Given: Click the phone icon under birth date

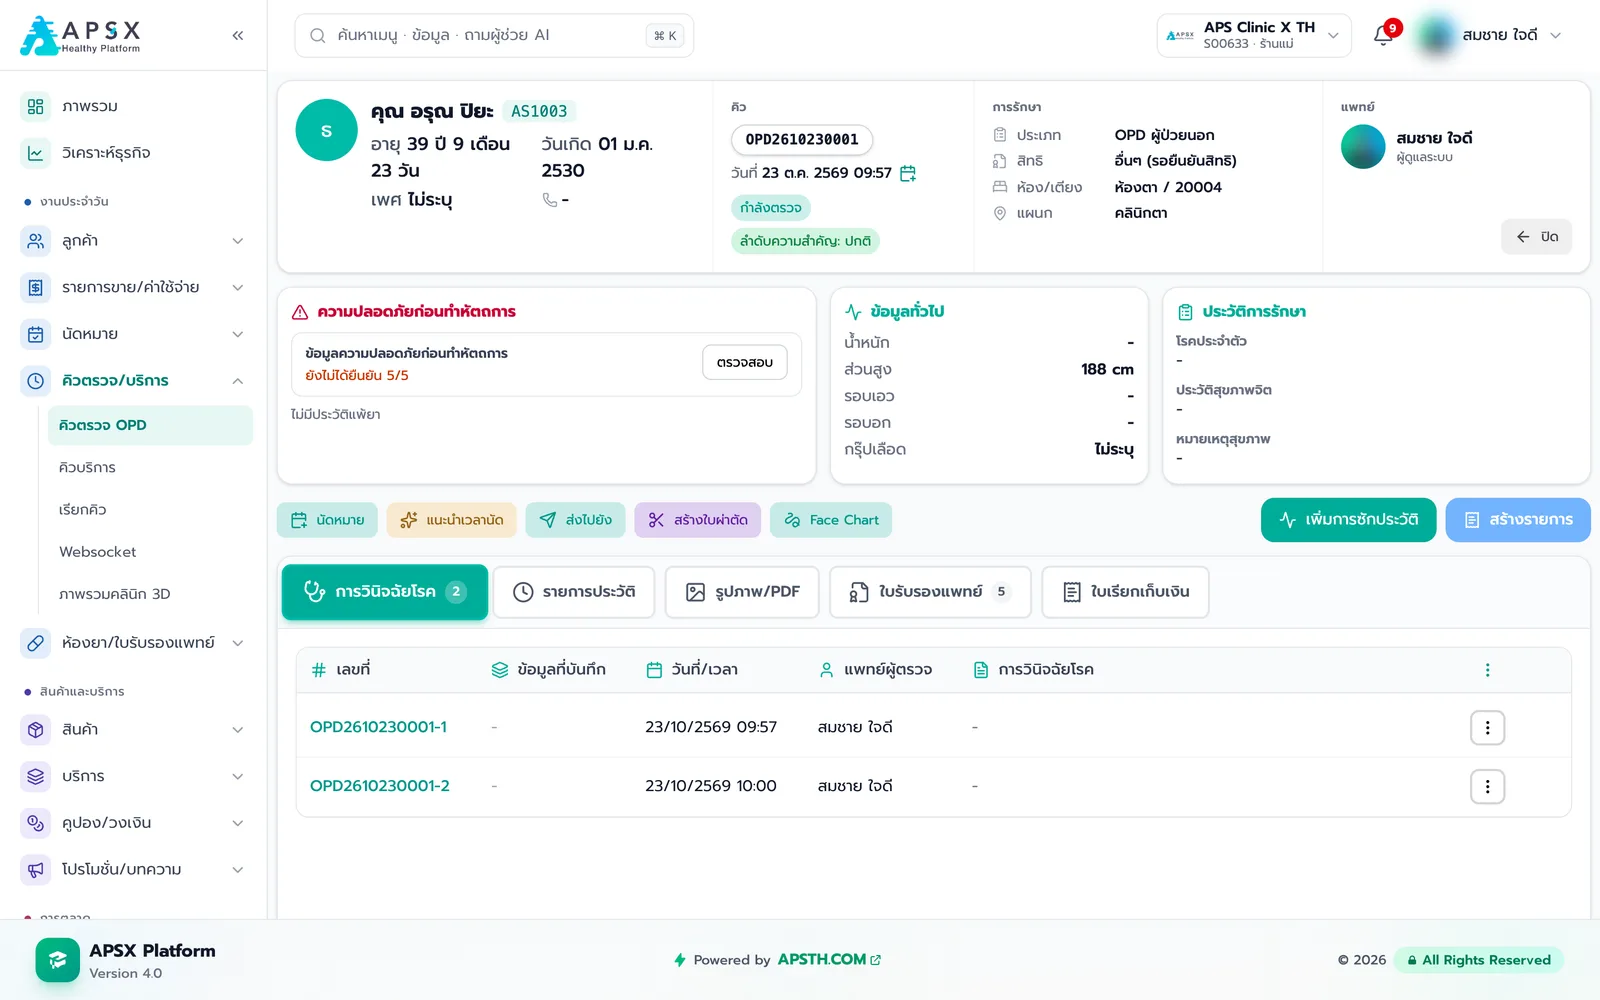Looking at the screenshot, I should coord(549,200).
